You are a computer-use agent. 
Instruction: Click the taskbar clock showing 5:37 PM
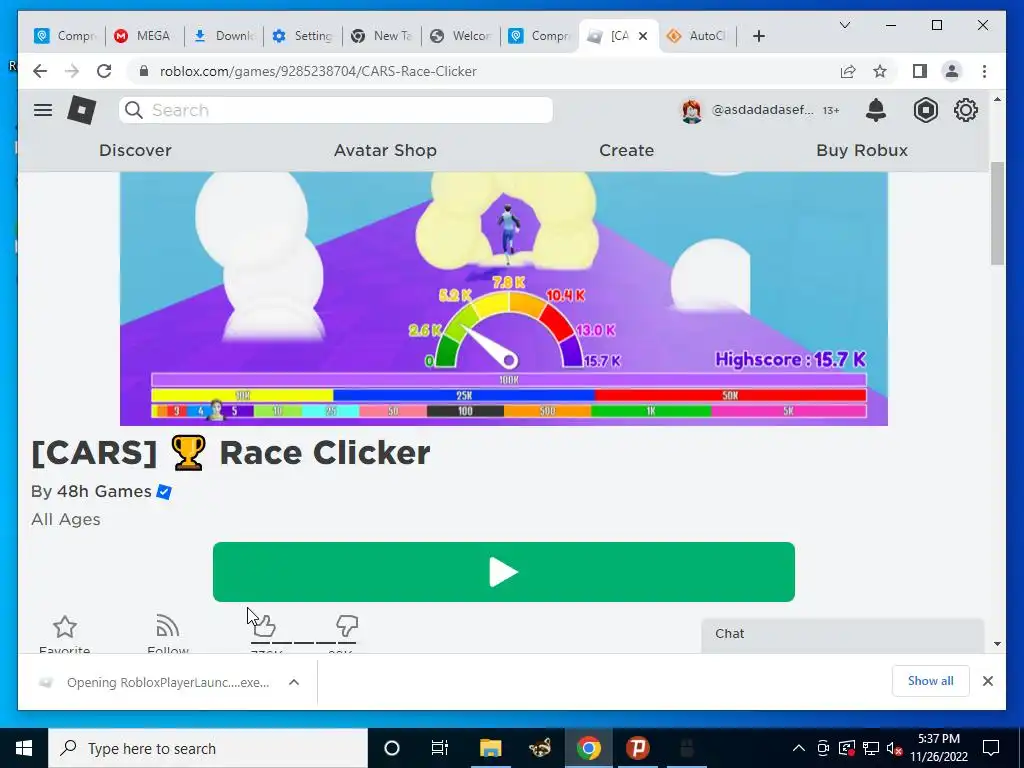[938, 748]
